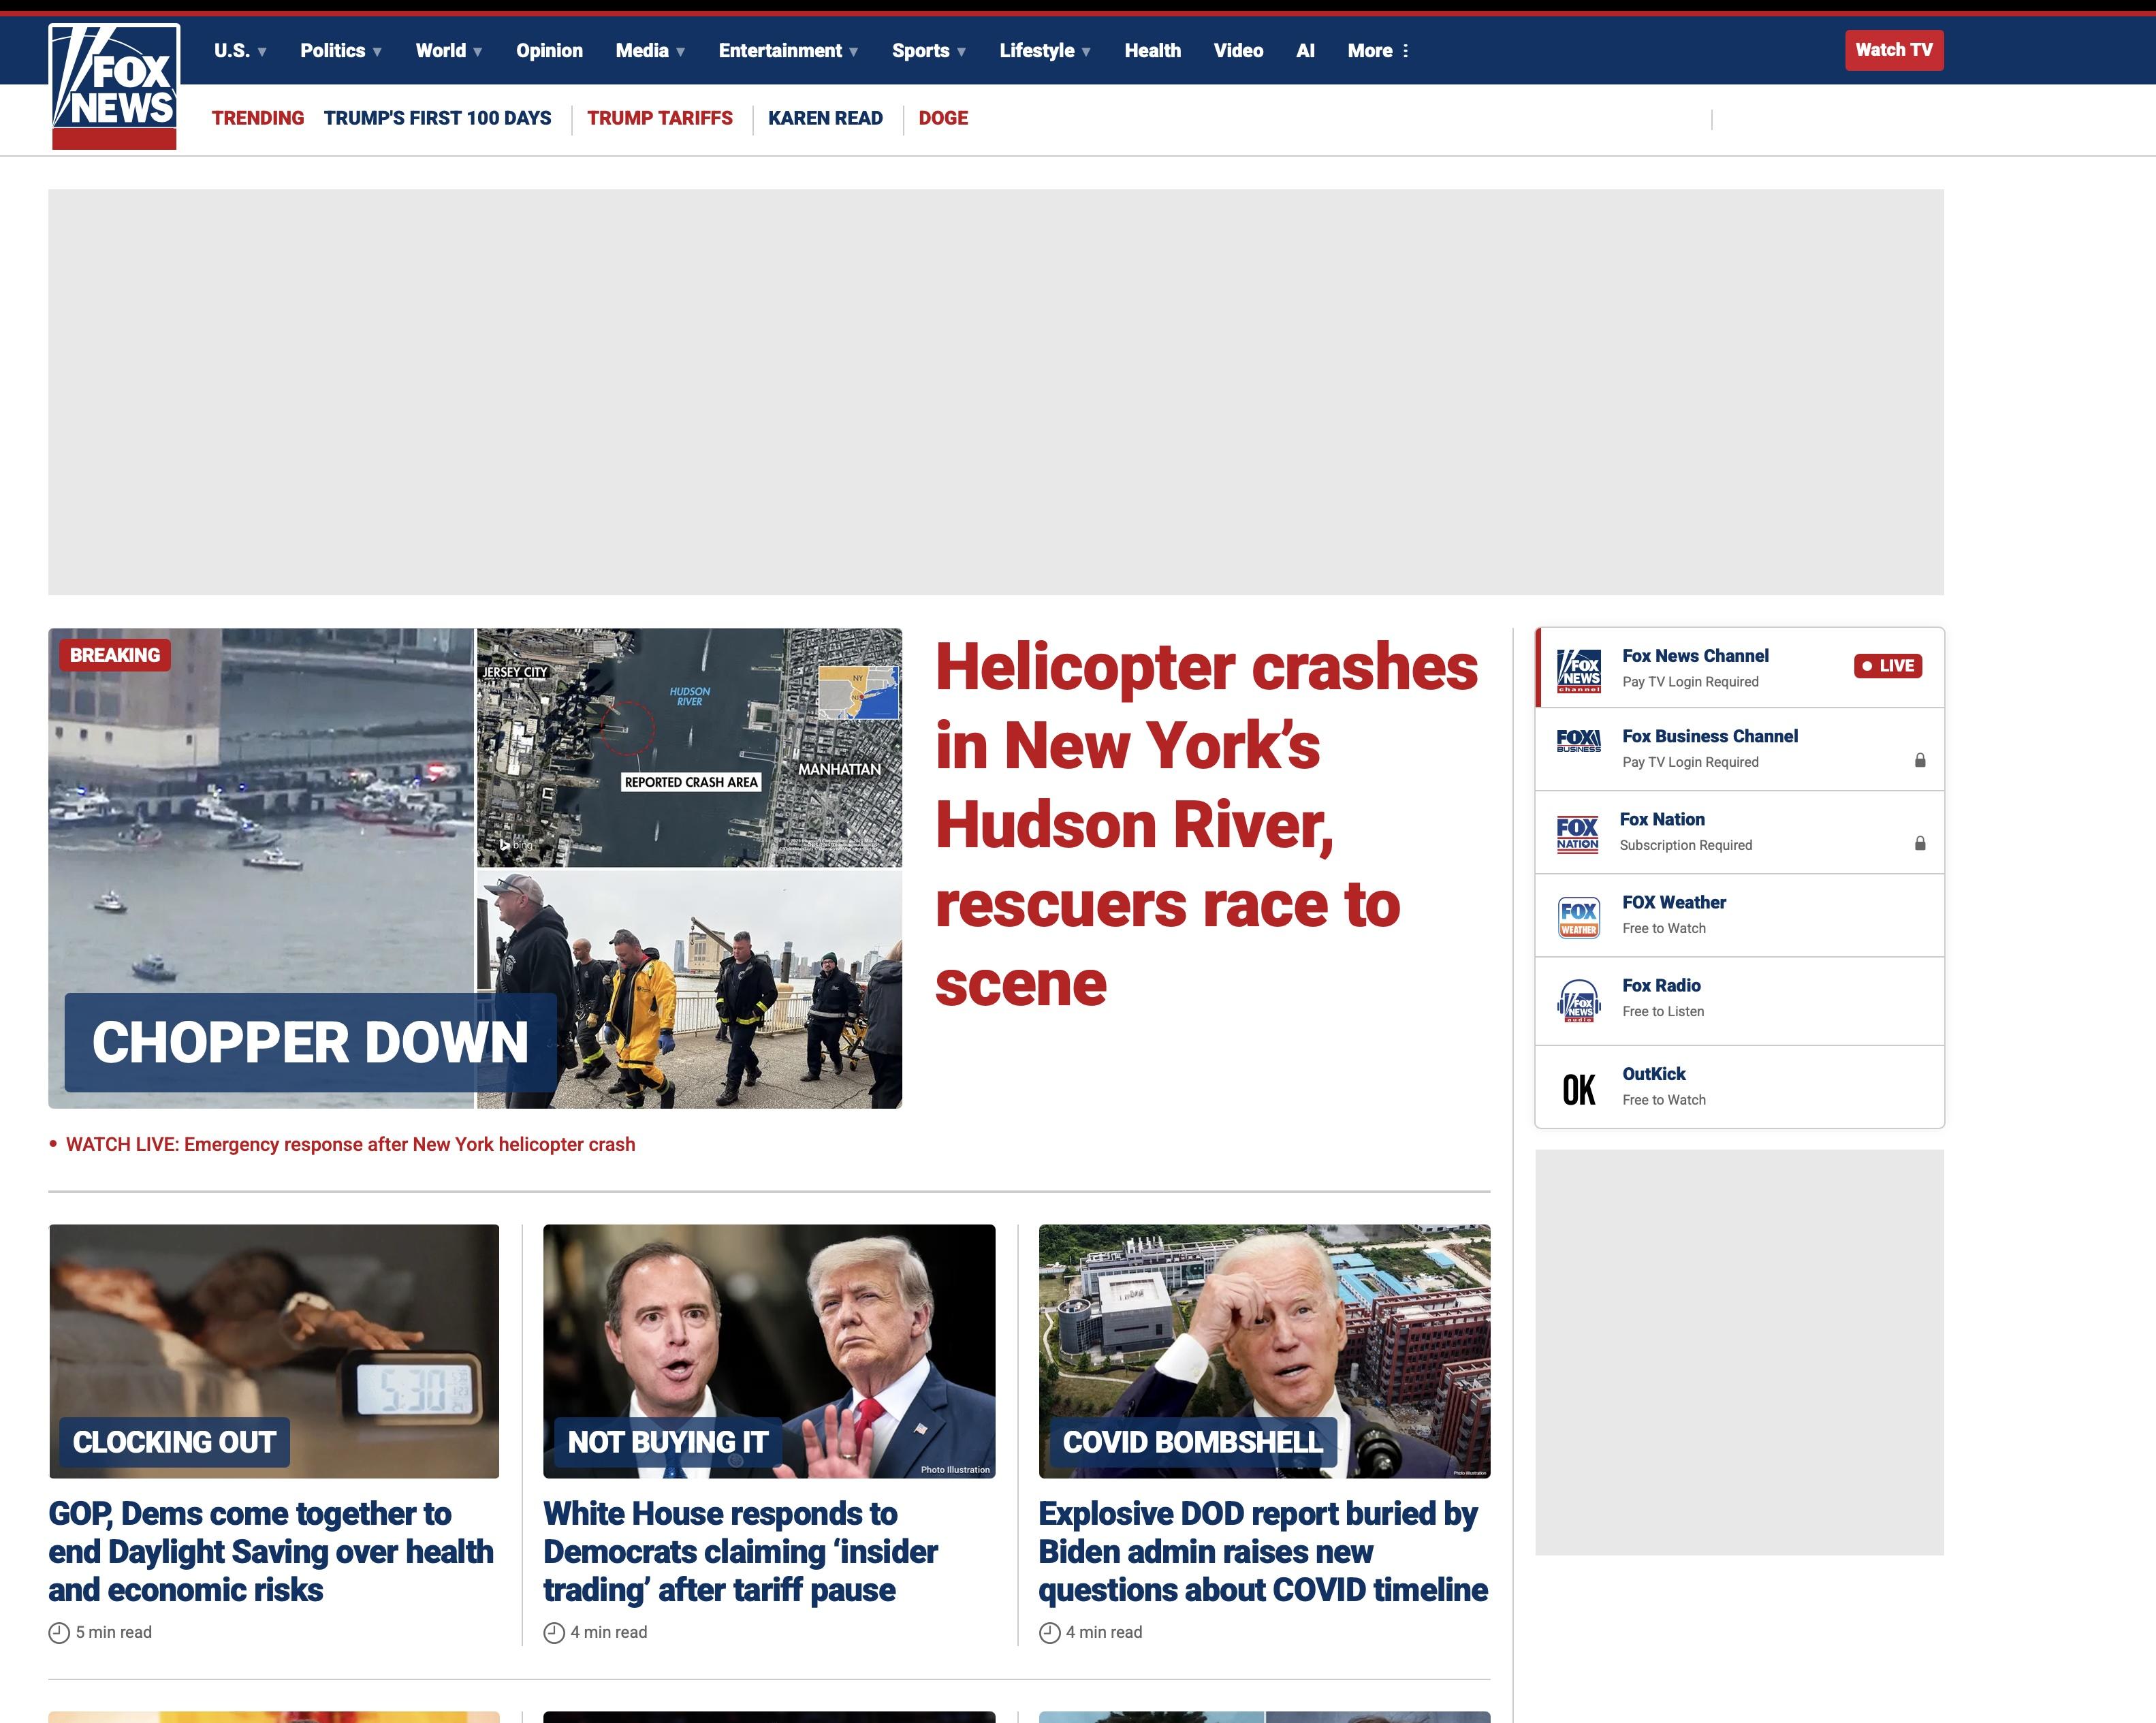Click the BREAKING badge on the lead image
Viewport: 2156px width, 1723px height.
(x=115, y=655)
